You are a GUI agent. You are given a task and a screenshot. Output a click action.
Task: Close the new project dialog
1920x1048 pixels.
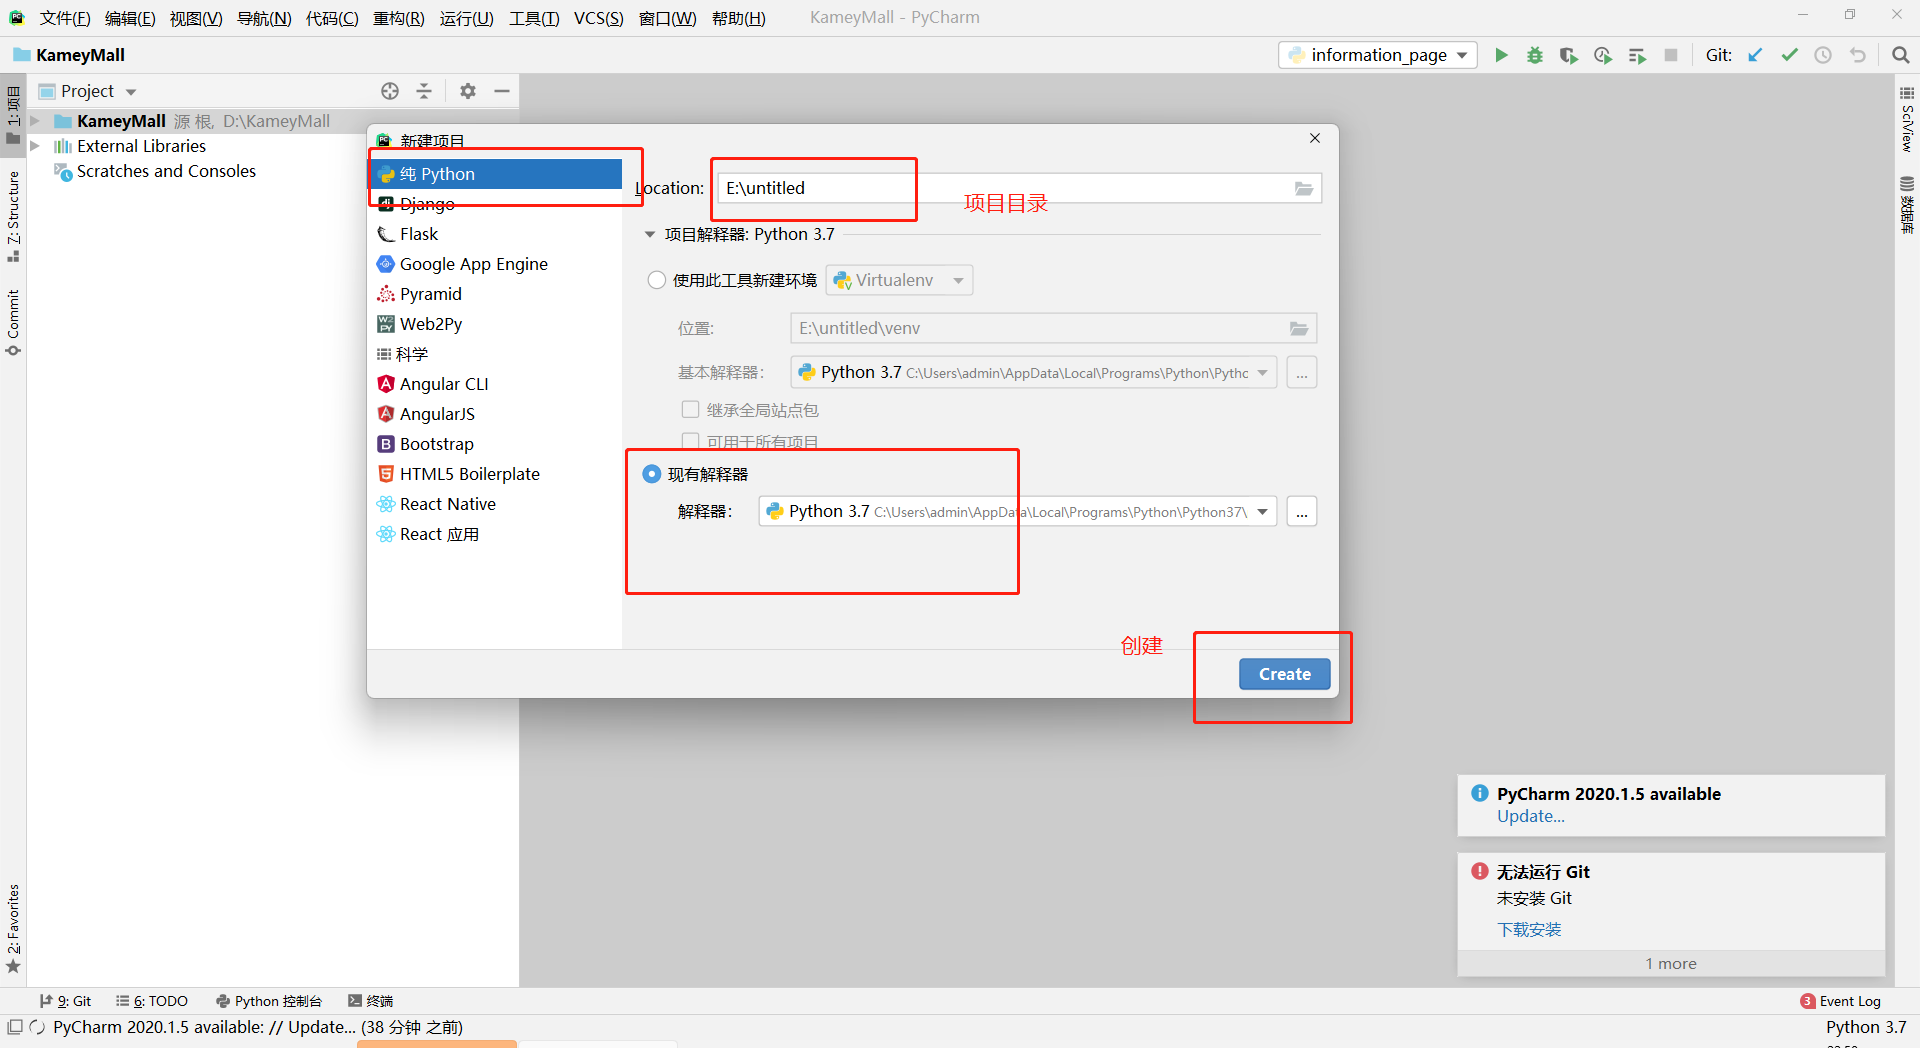[1315, 138]
